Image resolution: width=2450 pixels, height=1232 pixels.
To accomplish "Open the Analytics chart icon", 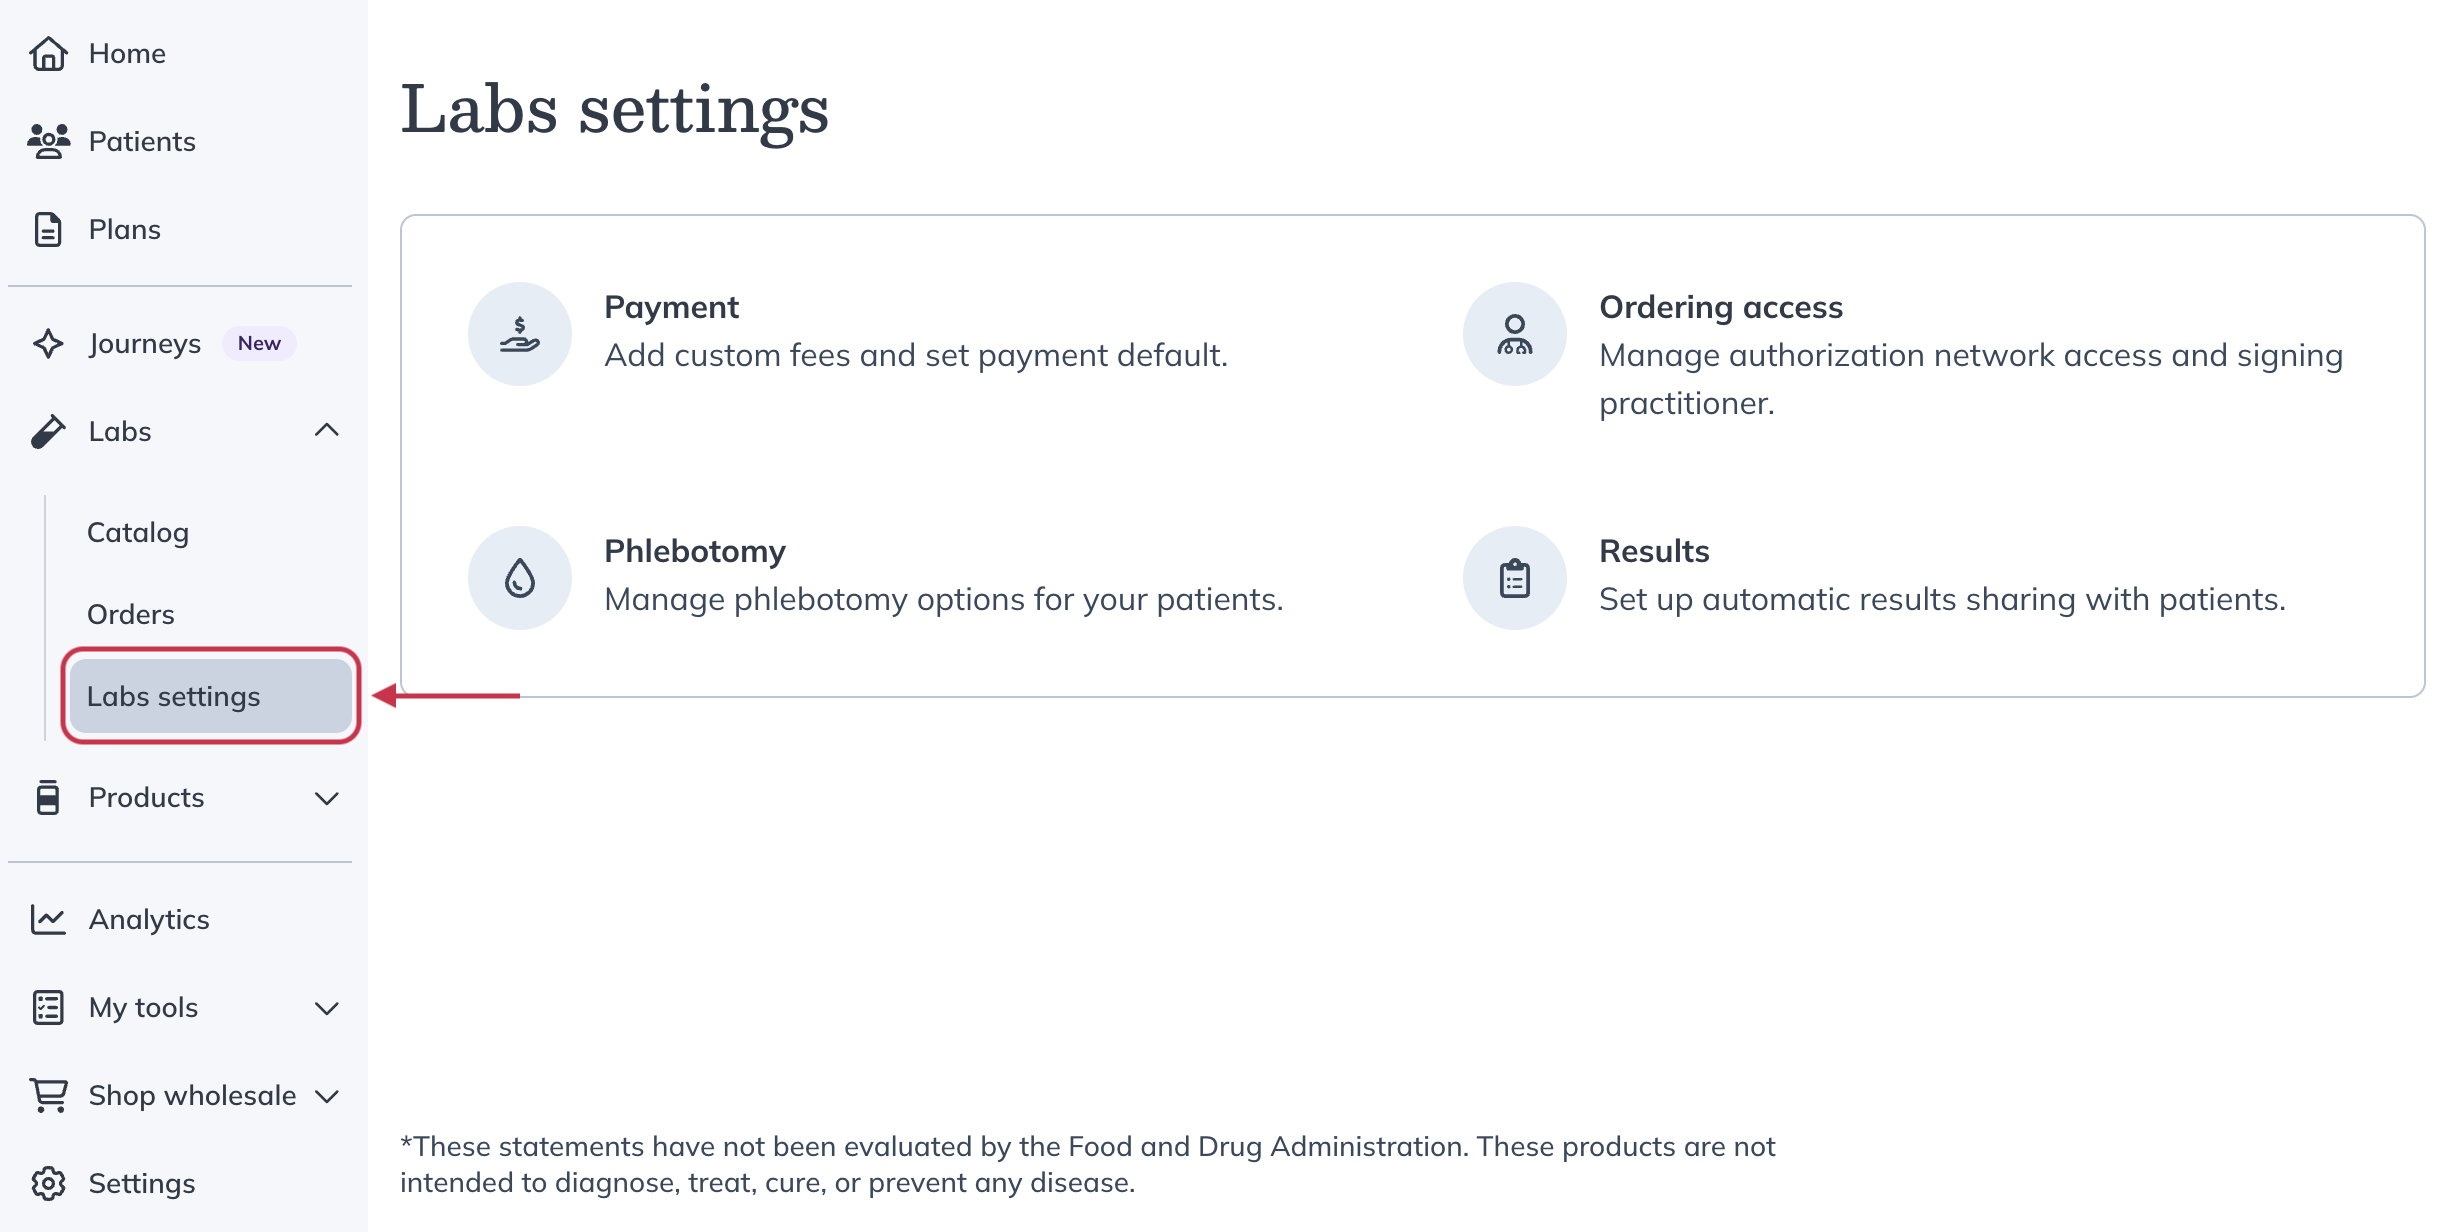I will [48, 919].
